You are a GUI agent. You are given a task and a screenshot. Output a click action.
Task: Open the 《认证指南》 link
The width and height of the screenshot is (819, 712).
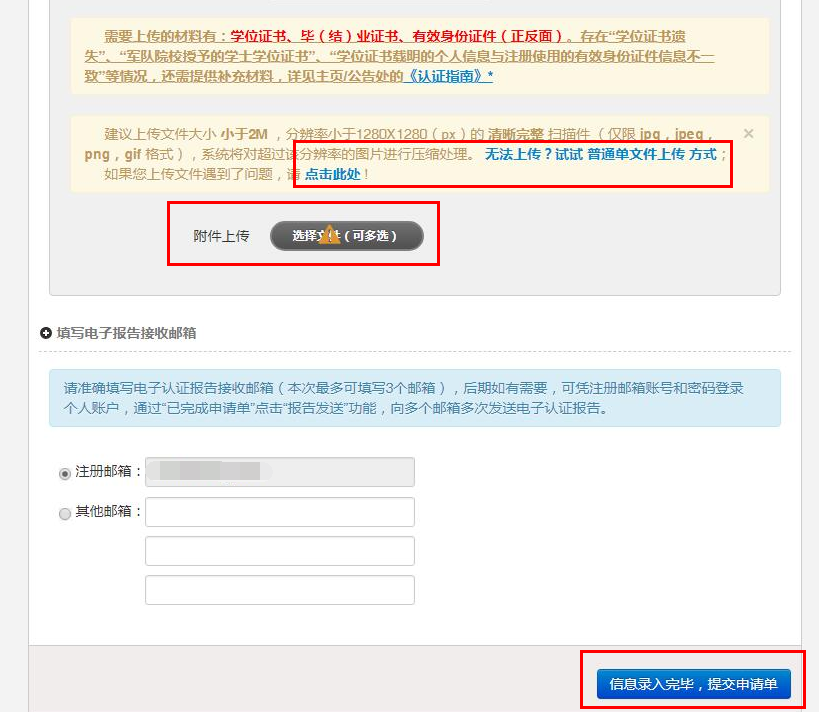[449, 76]
